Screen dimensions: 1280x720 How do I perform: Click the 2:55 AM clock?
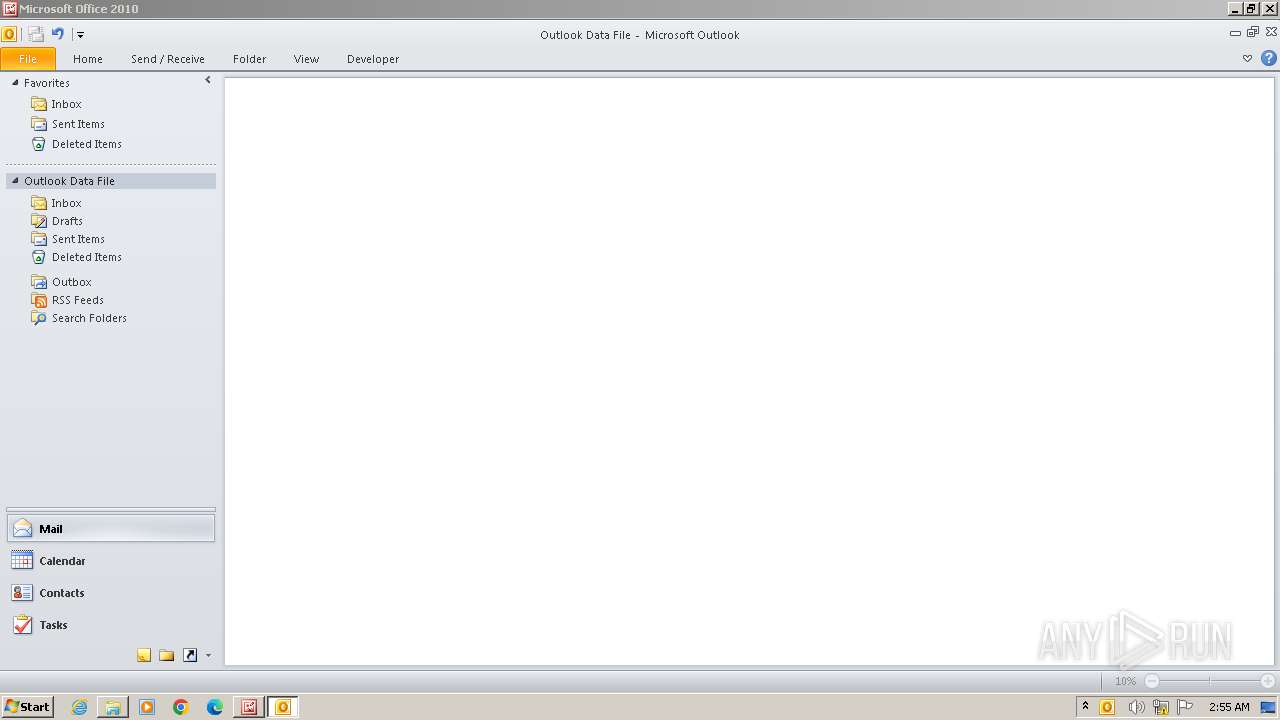[x=1229, y=707]
